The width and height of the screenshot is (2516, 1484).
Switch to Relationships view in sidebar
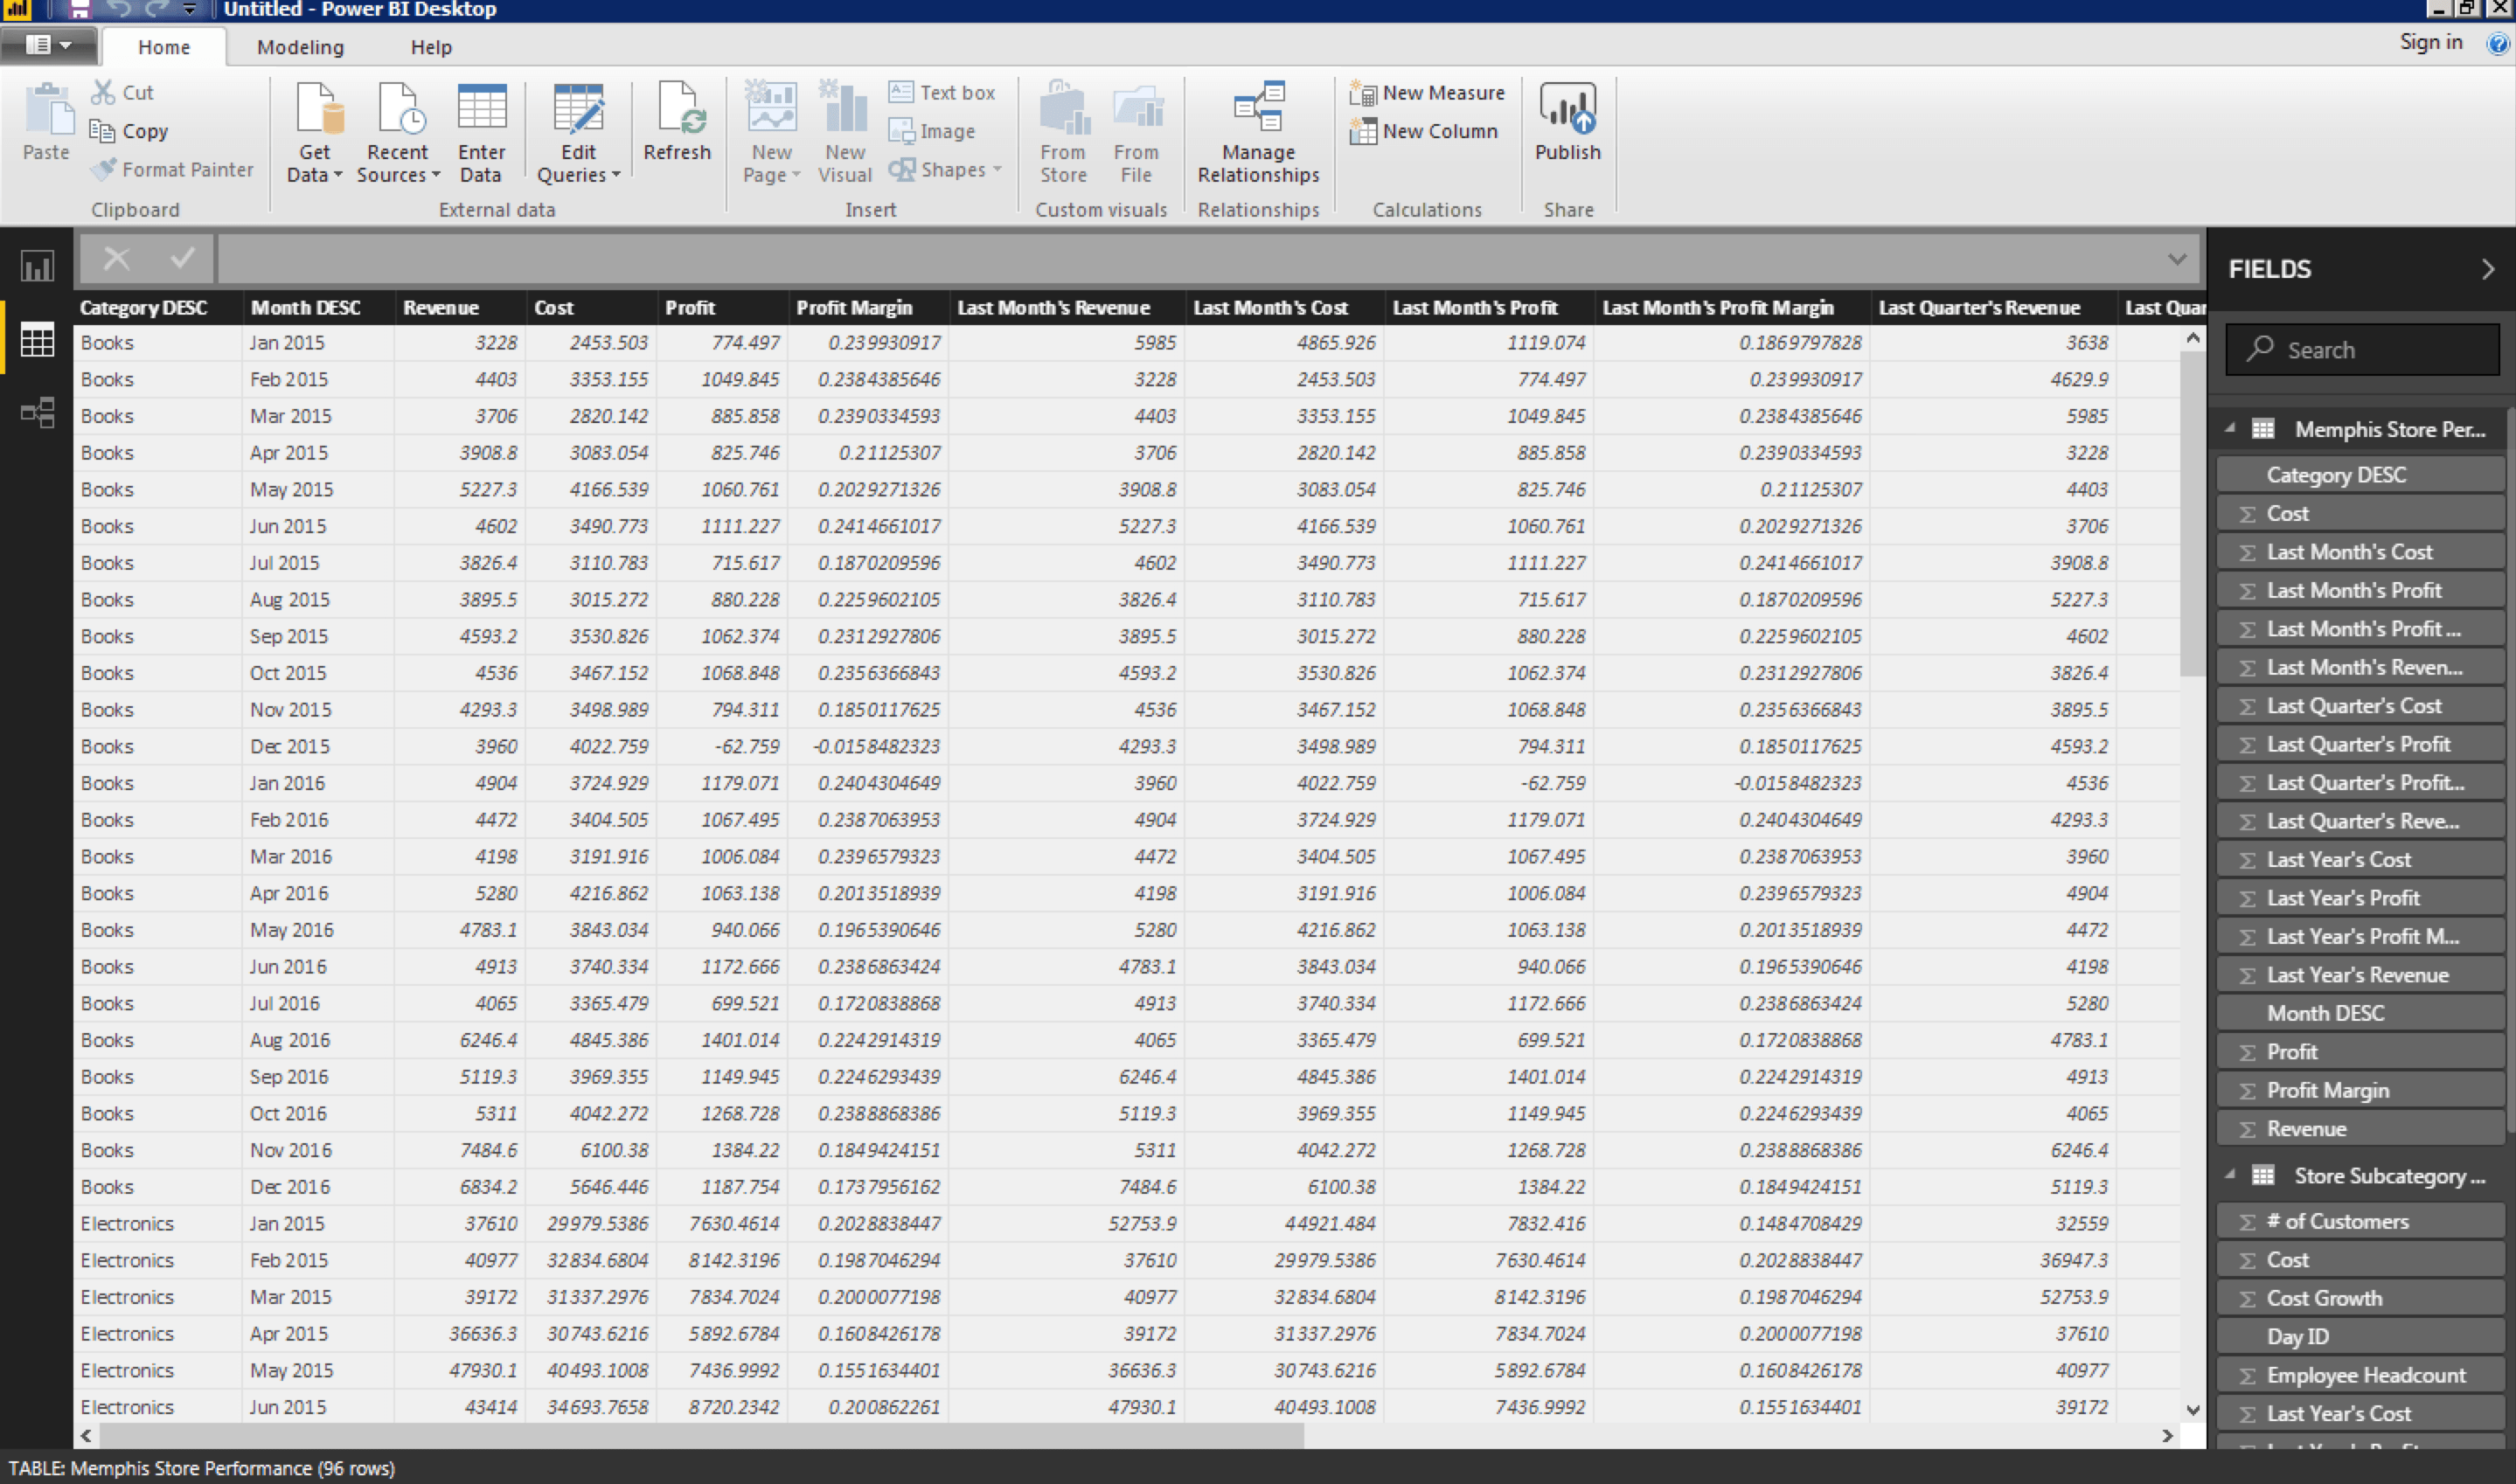[37, 412]
